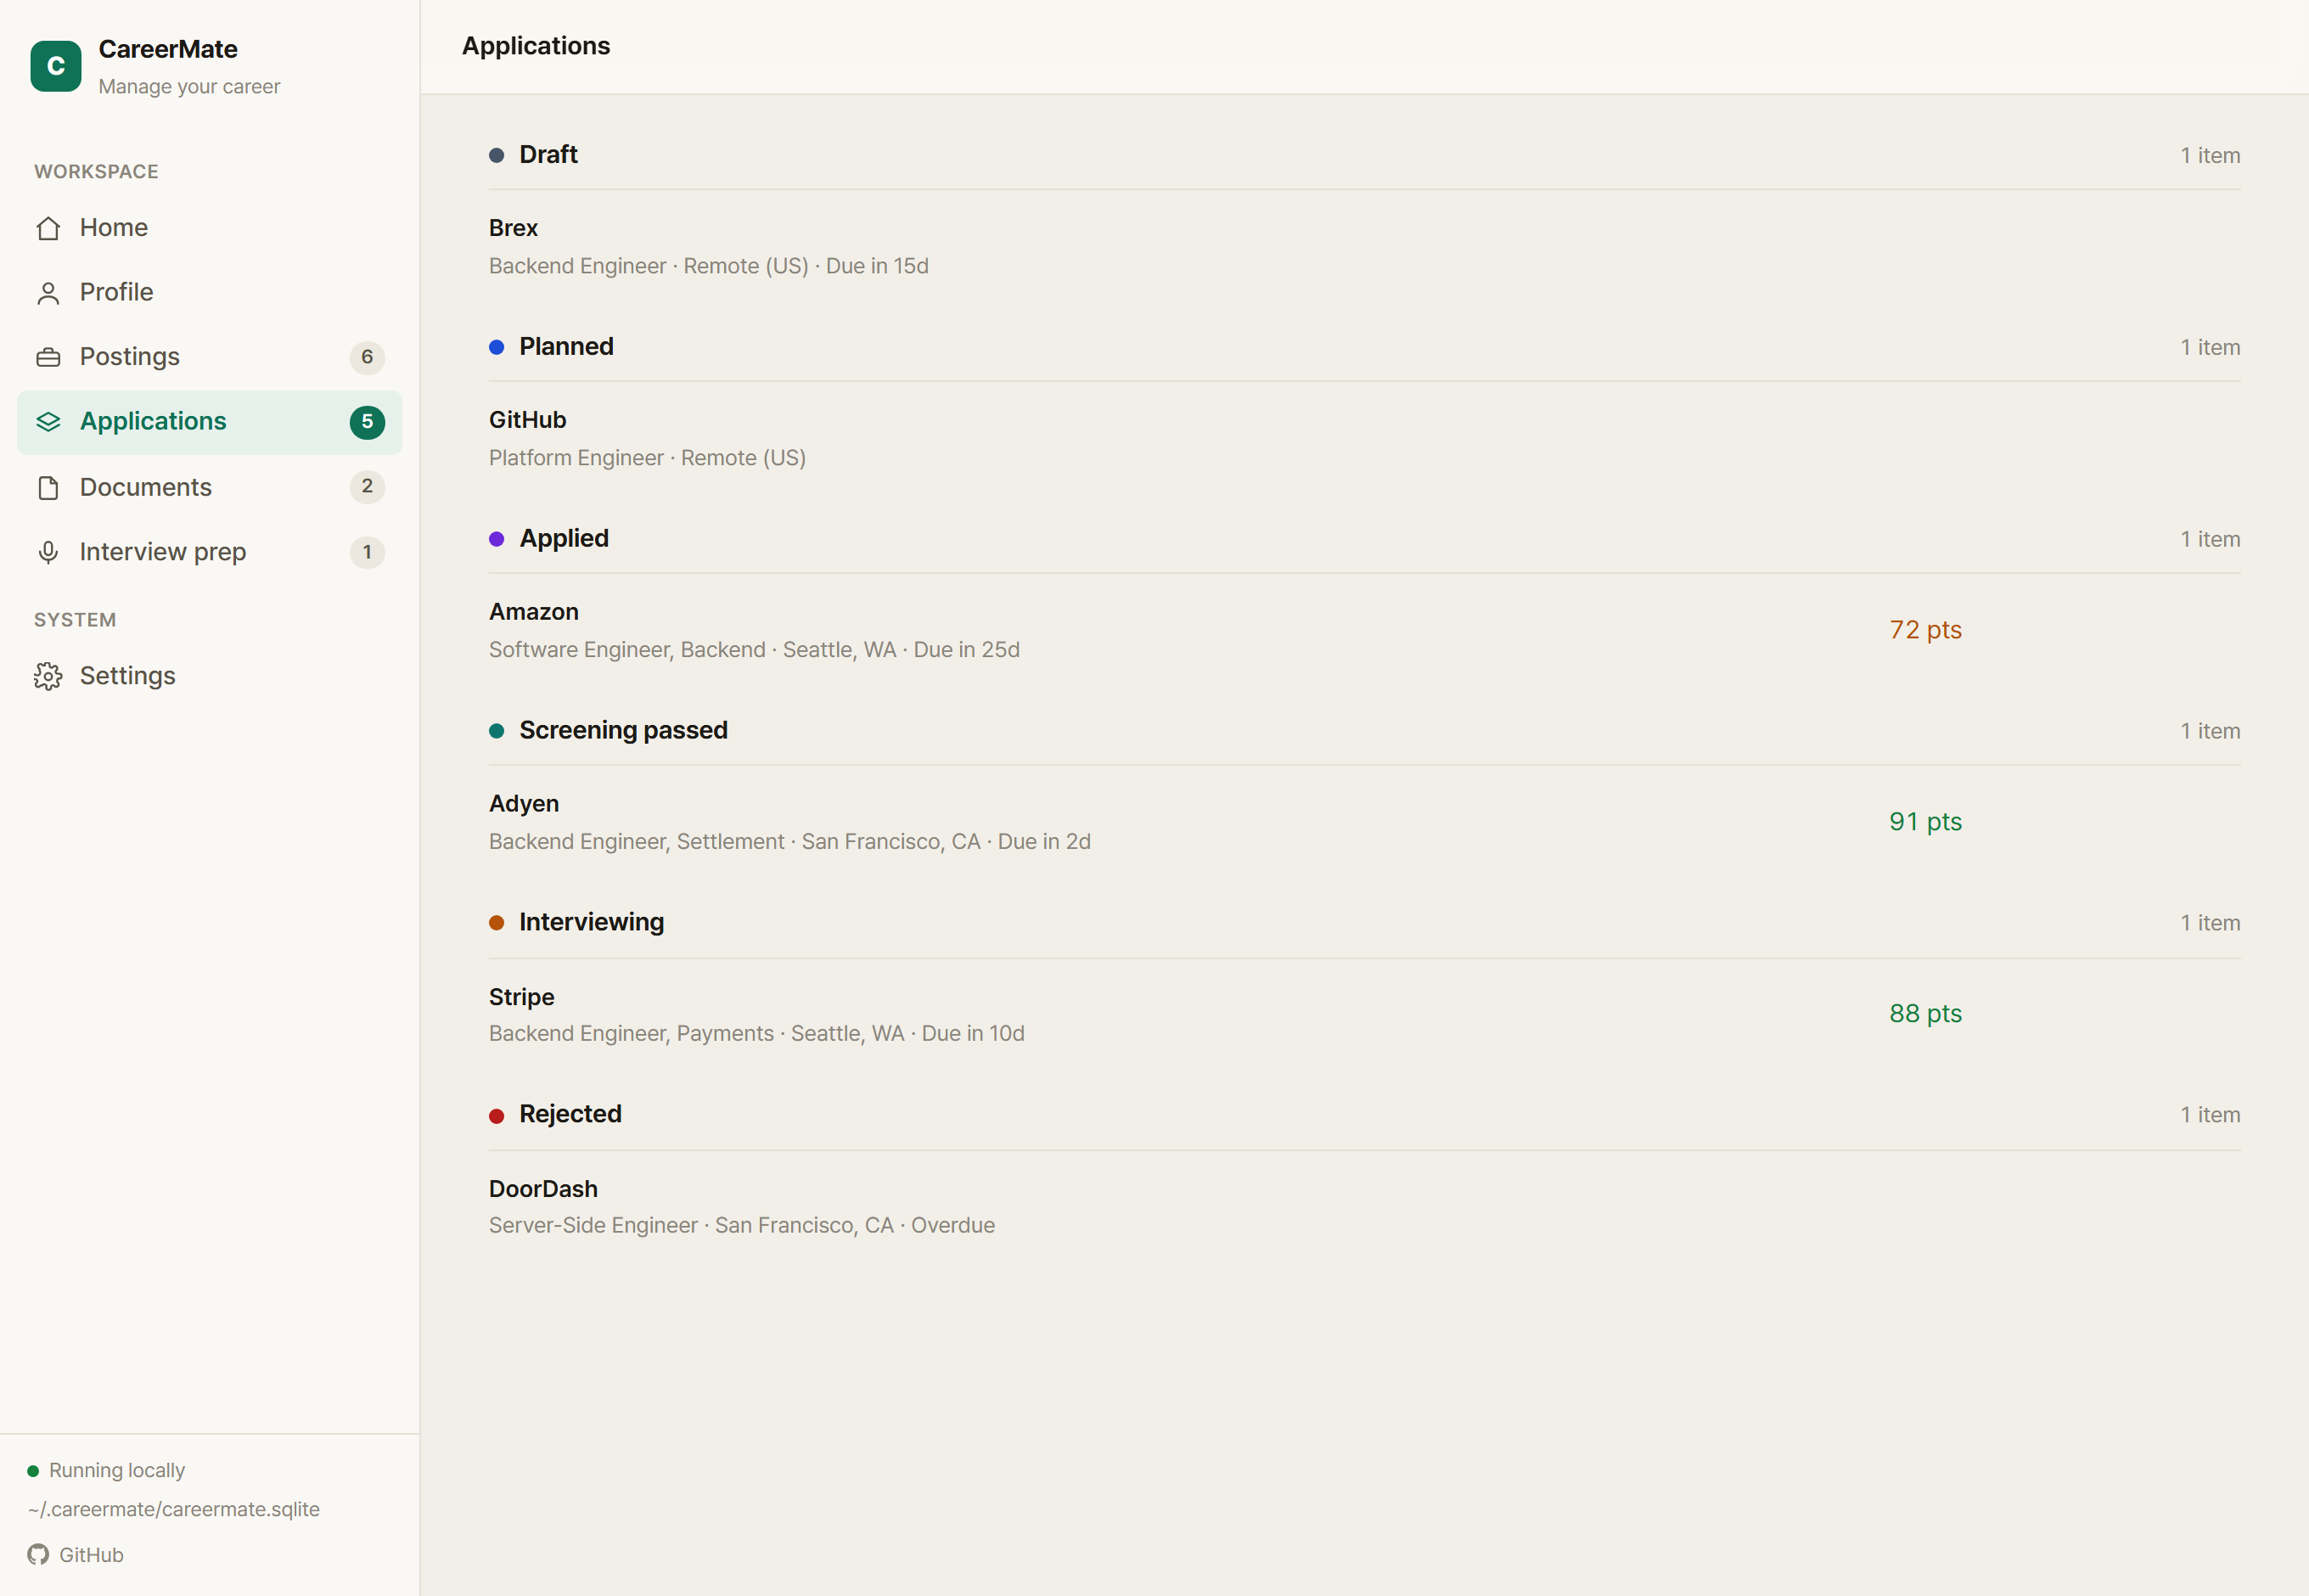This screenshot has width=2309, height=1596.
Task: Open the Adyen application row
Action: click(1364, 823)
